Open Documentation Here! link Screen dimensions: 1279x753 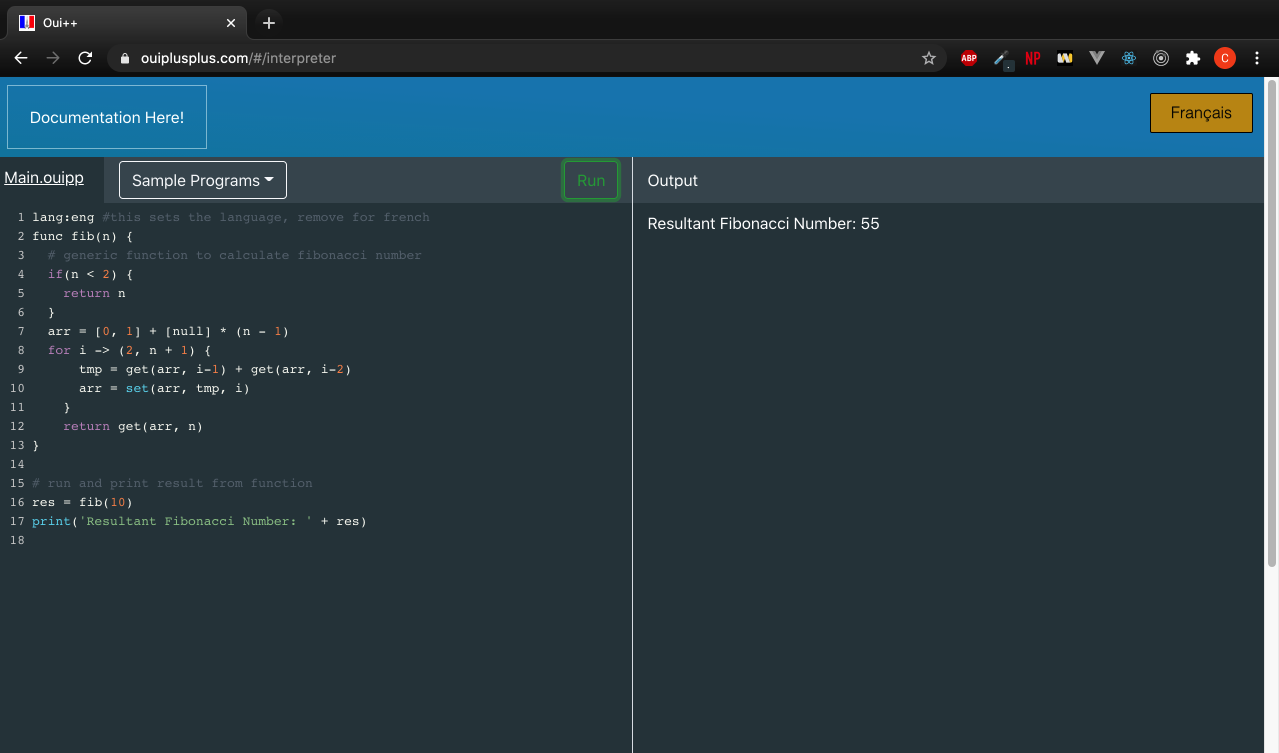coord(107,117)
